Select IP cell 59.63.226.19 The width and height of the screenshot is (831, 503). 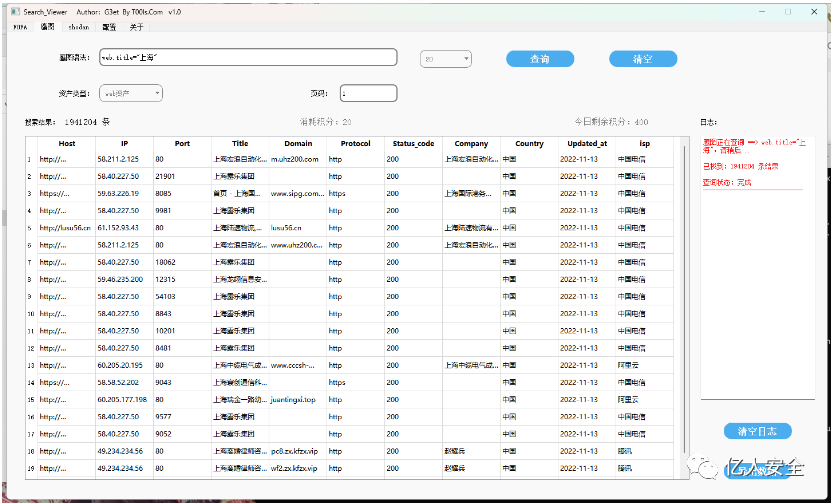tap(125, 193)
